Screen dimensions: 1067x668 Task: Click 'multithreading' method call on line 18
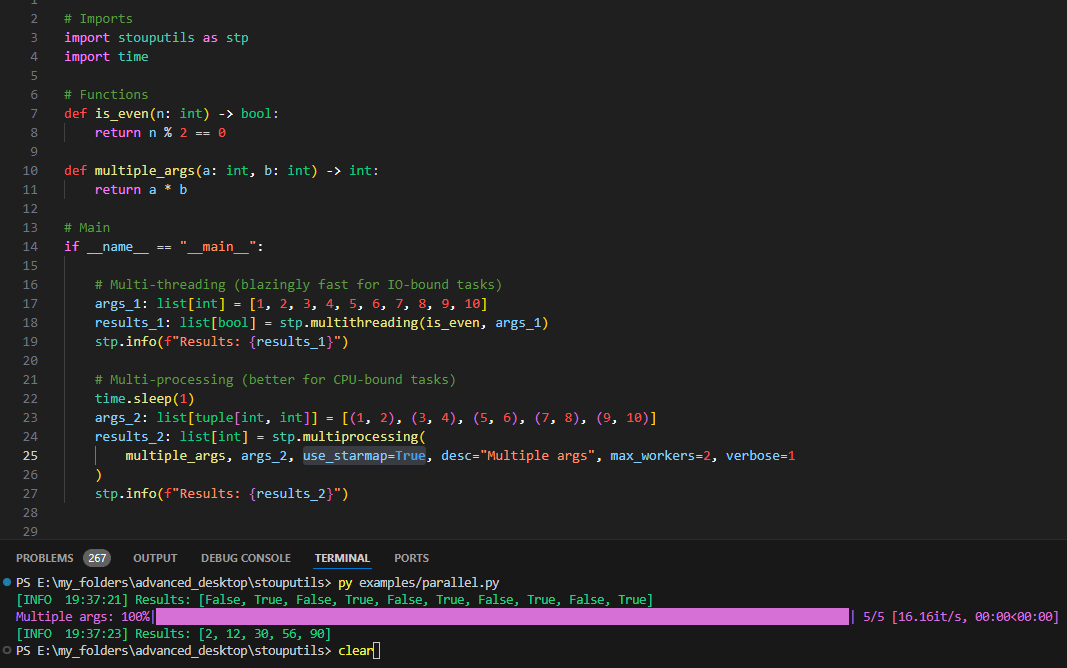pos(364,322)
